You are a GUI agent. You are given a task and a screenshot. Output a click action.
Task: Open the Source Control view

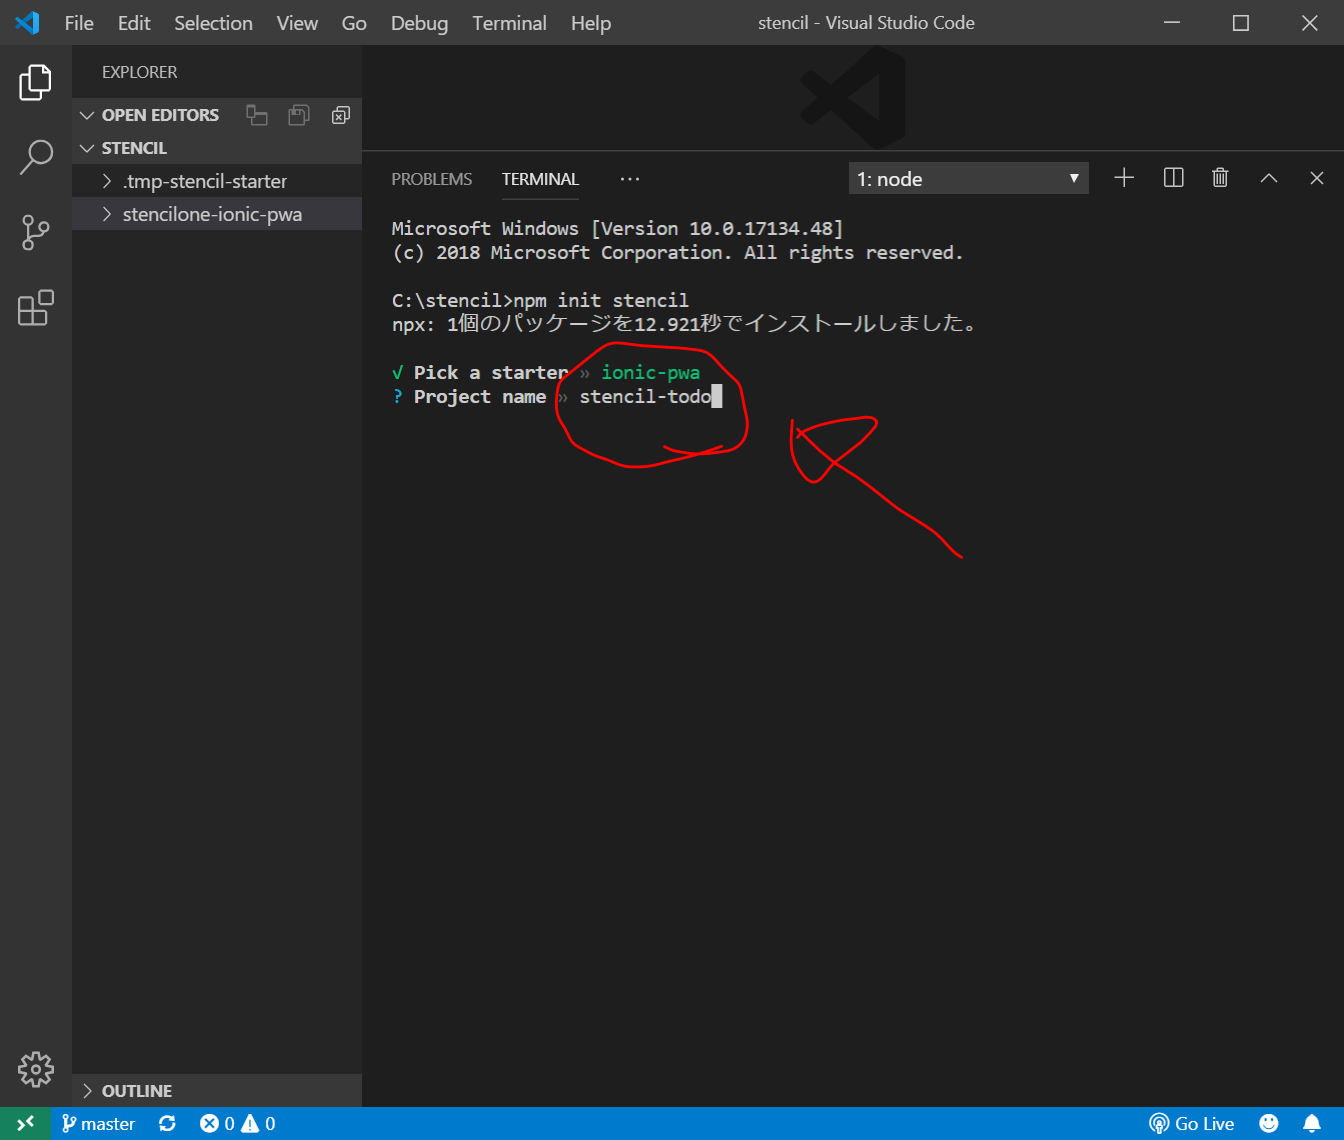pyautogui.click(x=35, y=232)
